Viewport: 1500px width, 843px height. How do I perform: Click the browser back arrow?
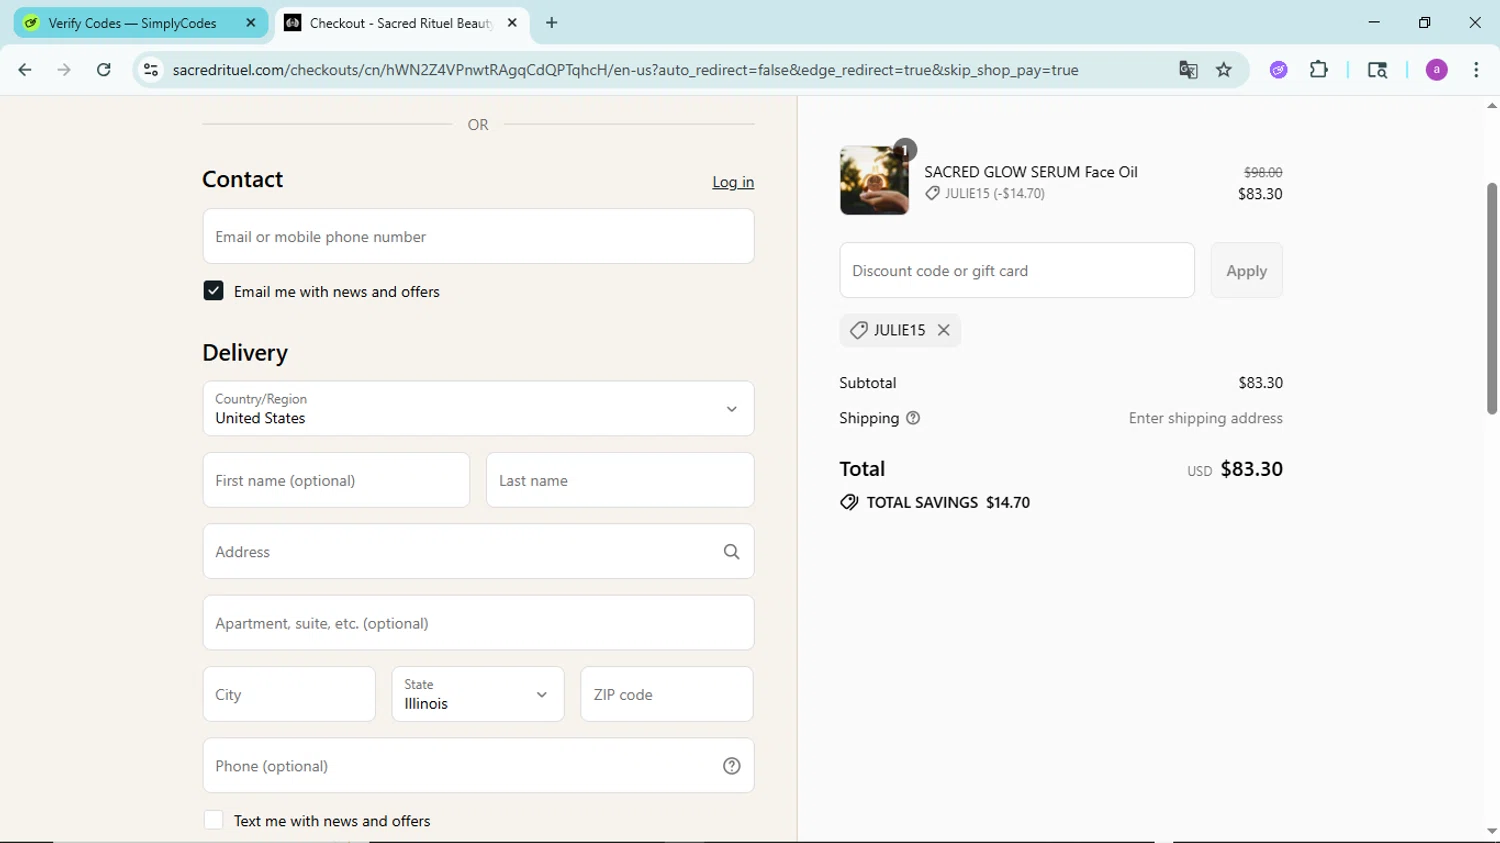coord(25,70)
